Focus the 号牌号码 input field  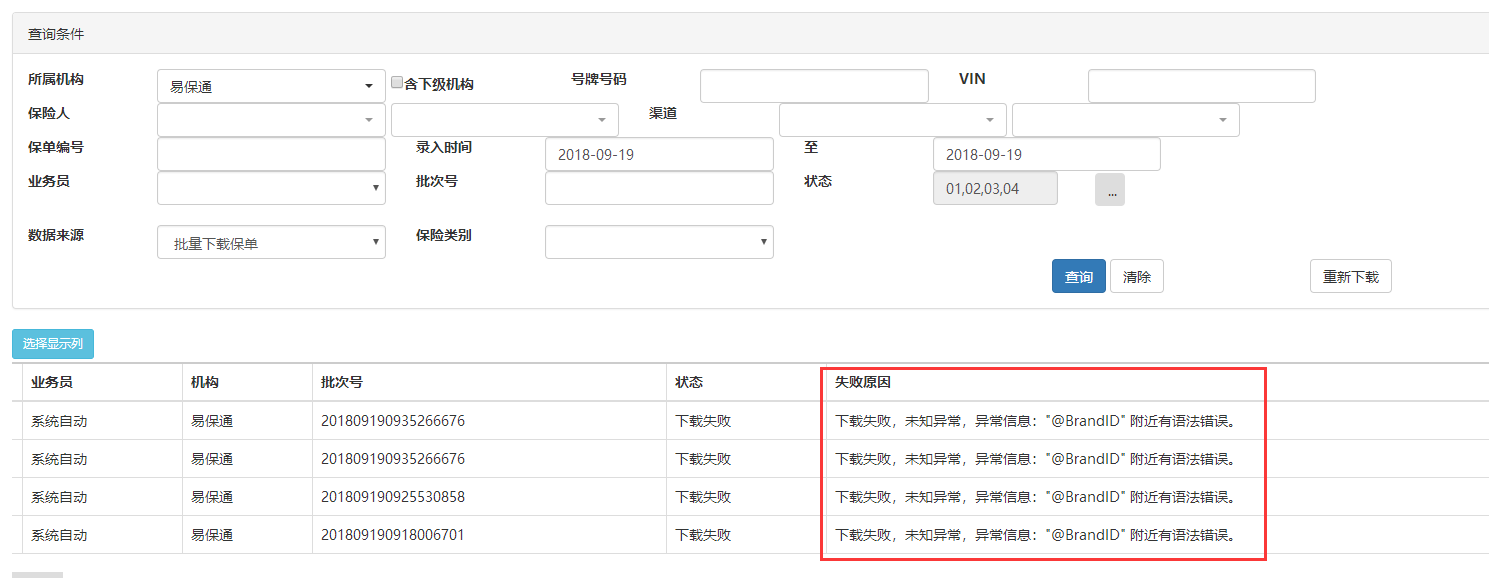pos(814,86)
